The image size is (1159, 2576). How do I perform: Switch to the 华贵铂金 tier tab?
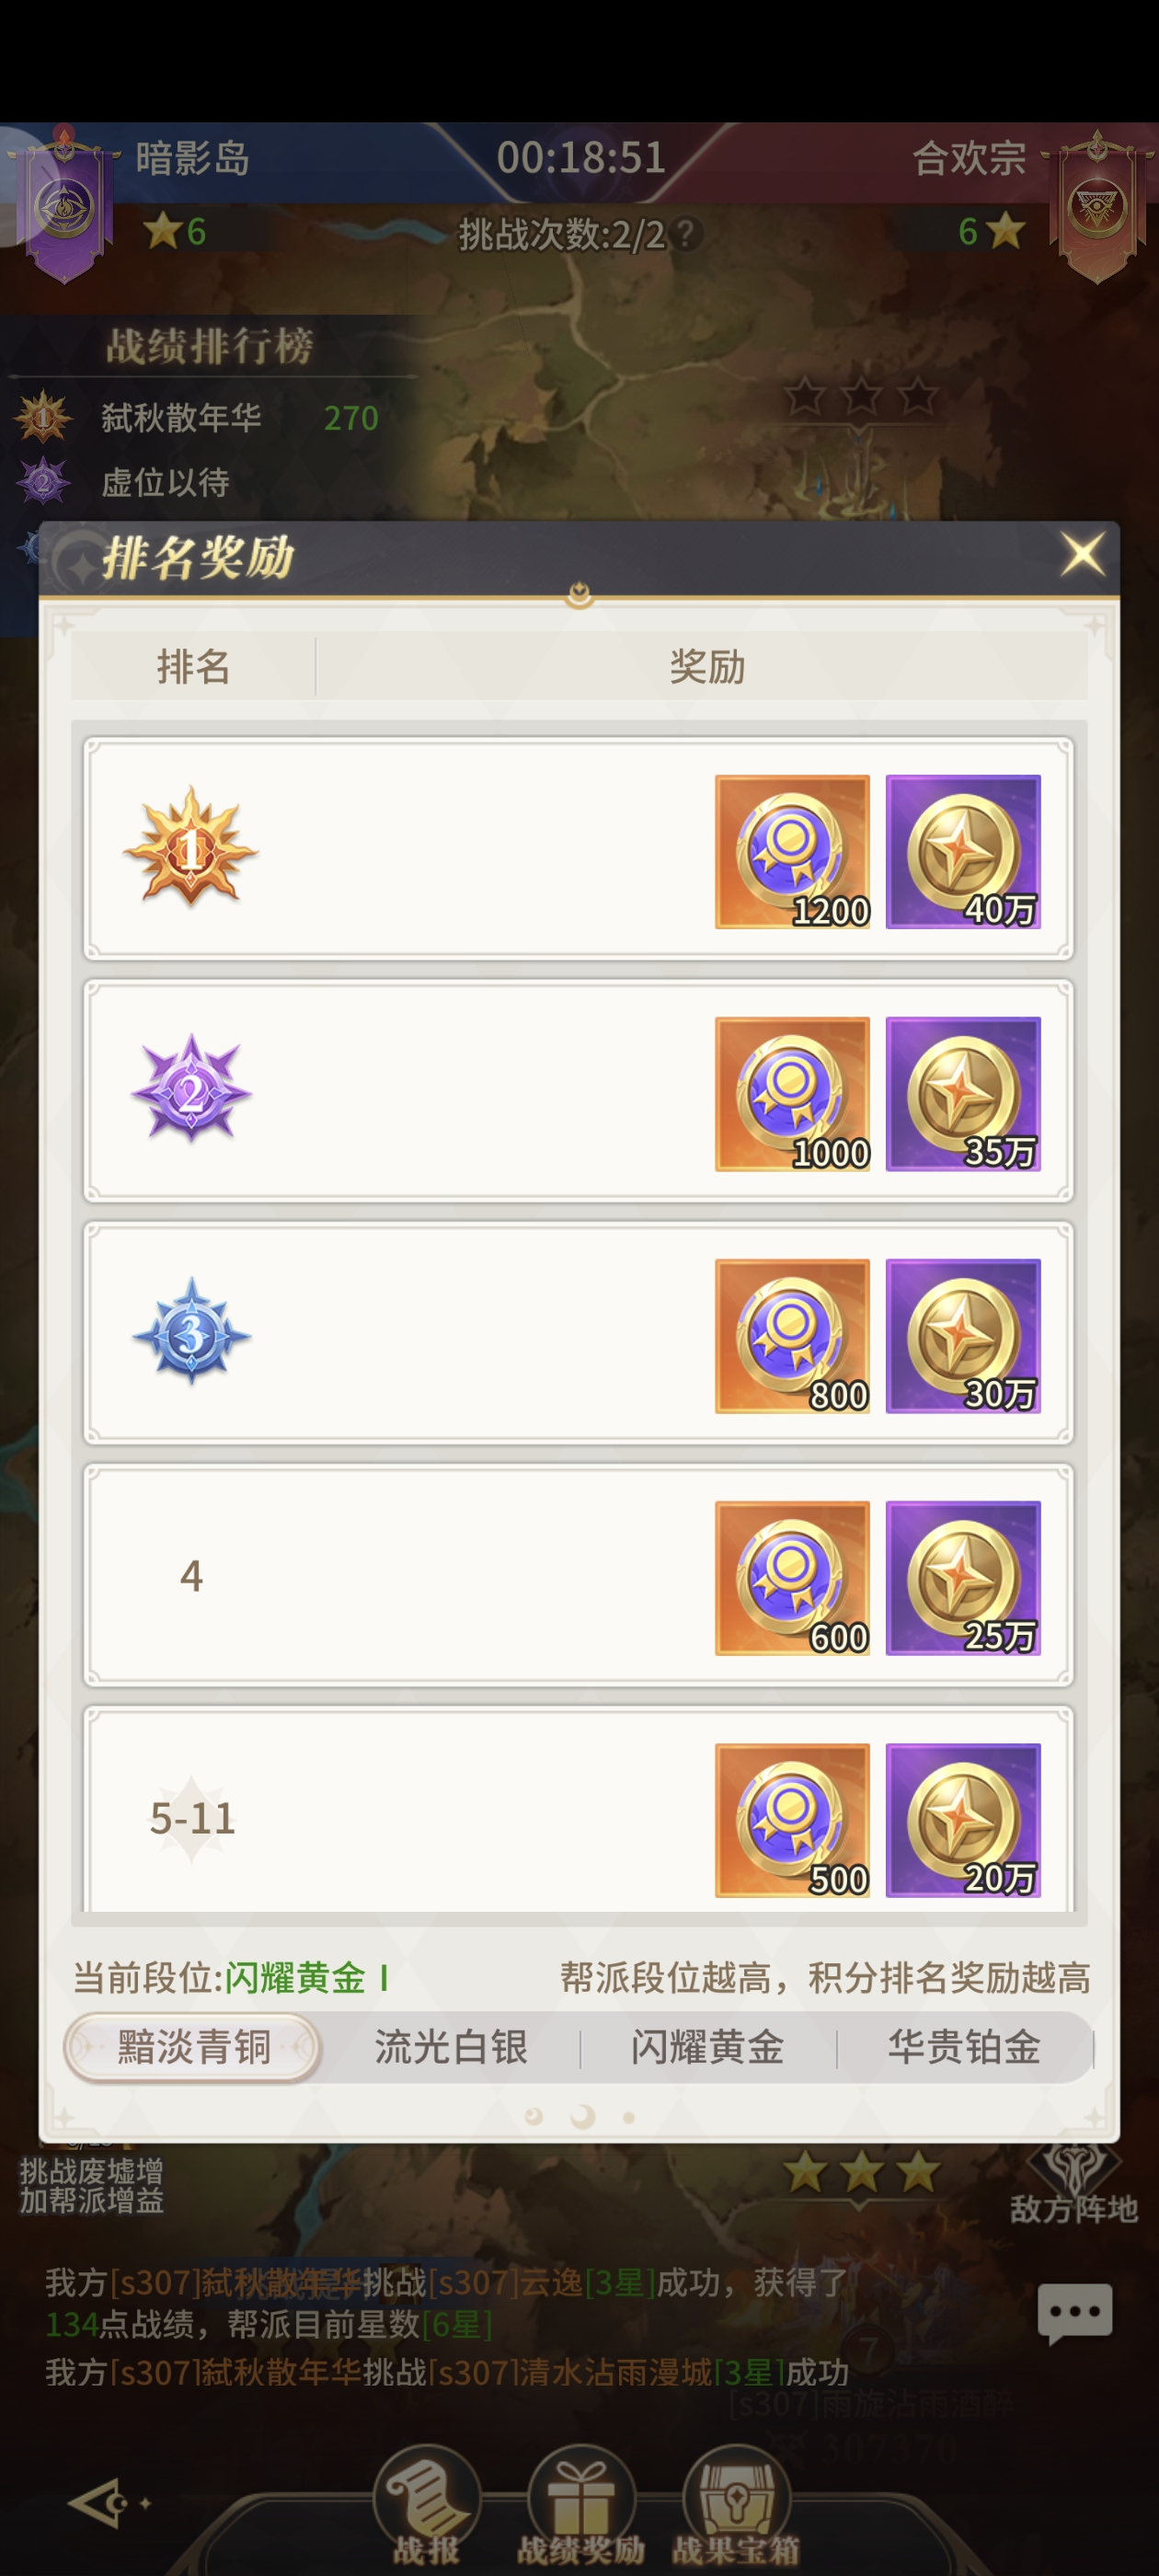(x=964, y=2047)
